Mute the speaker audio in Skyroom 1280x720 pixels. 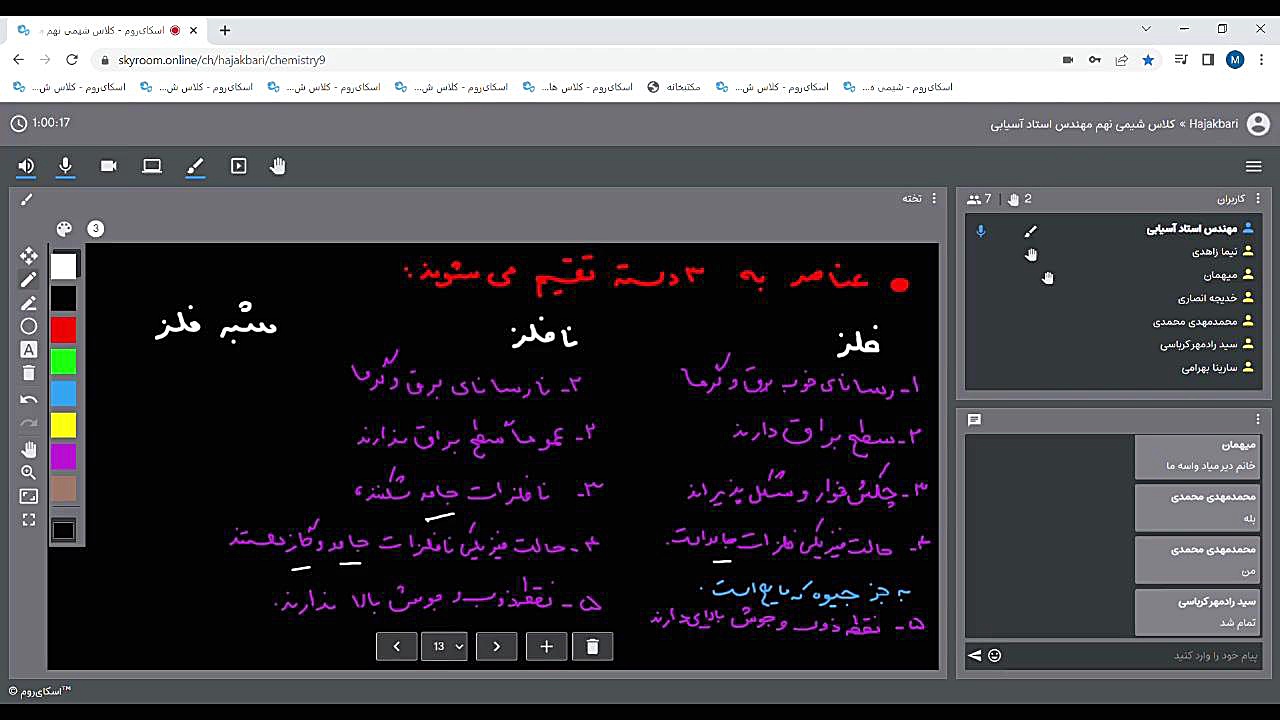[26, 166]
